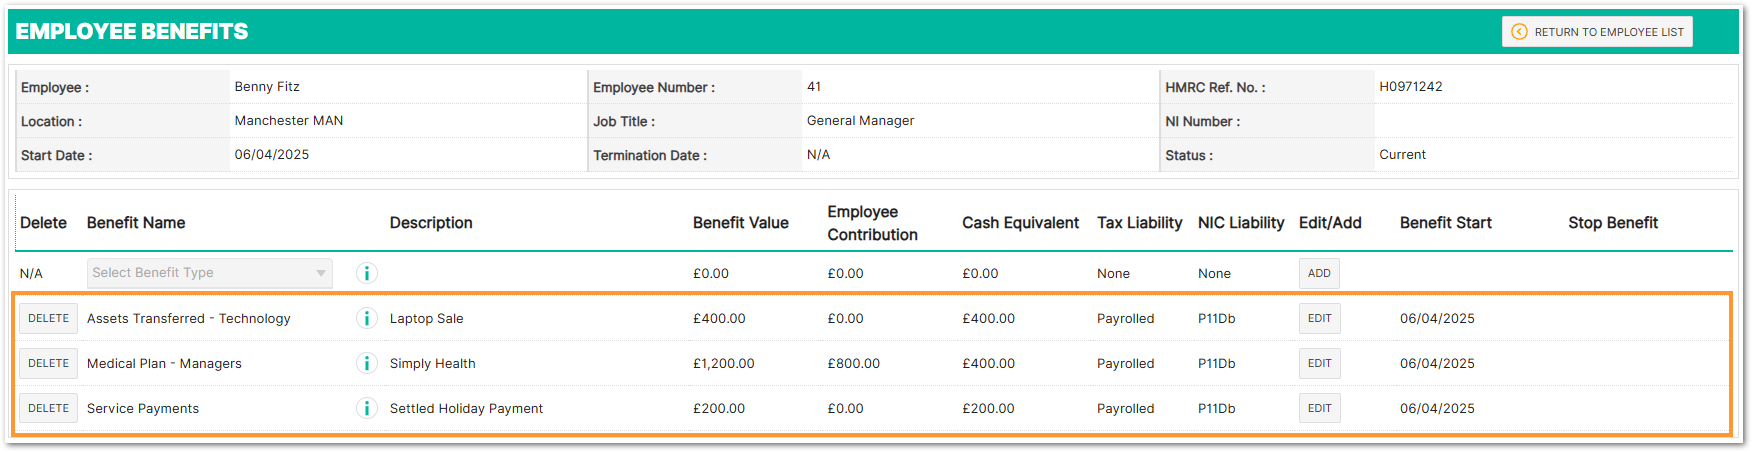Click the Stop Benefit column header
The image size is (1752, 452).
point(1612,223)
